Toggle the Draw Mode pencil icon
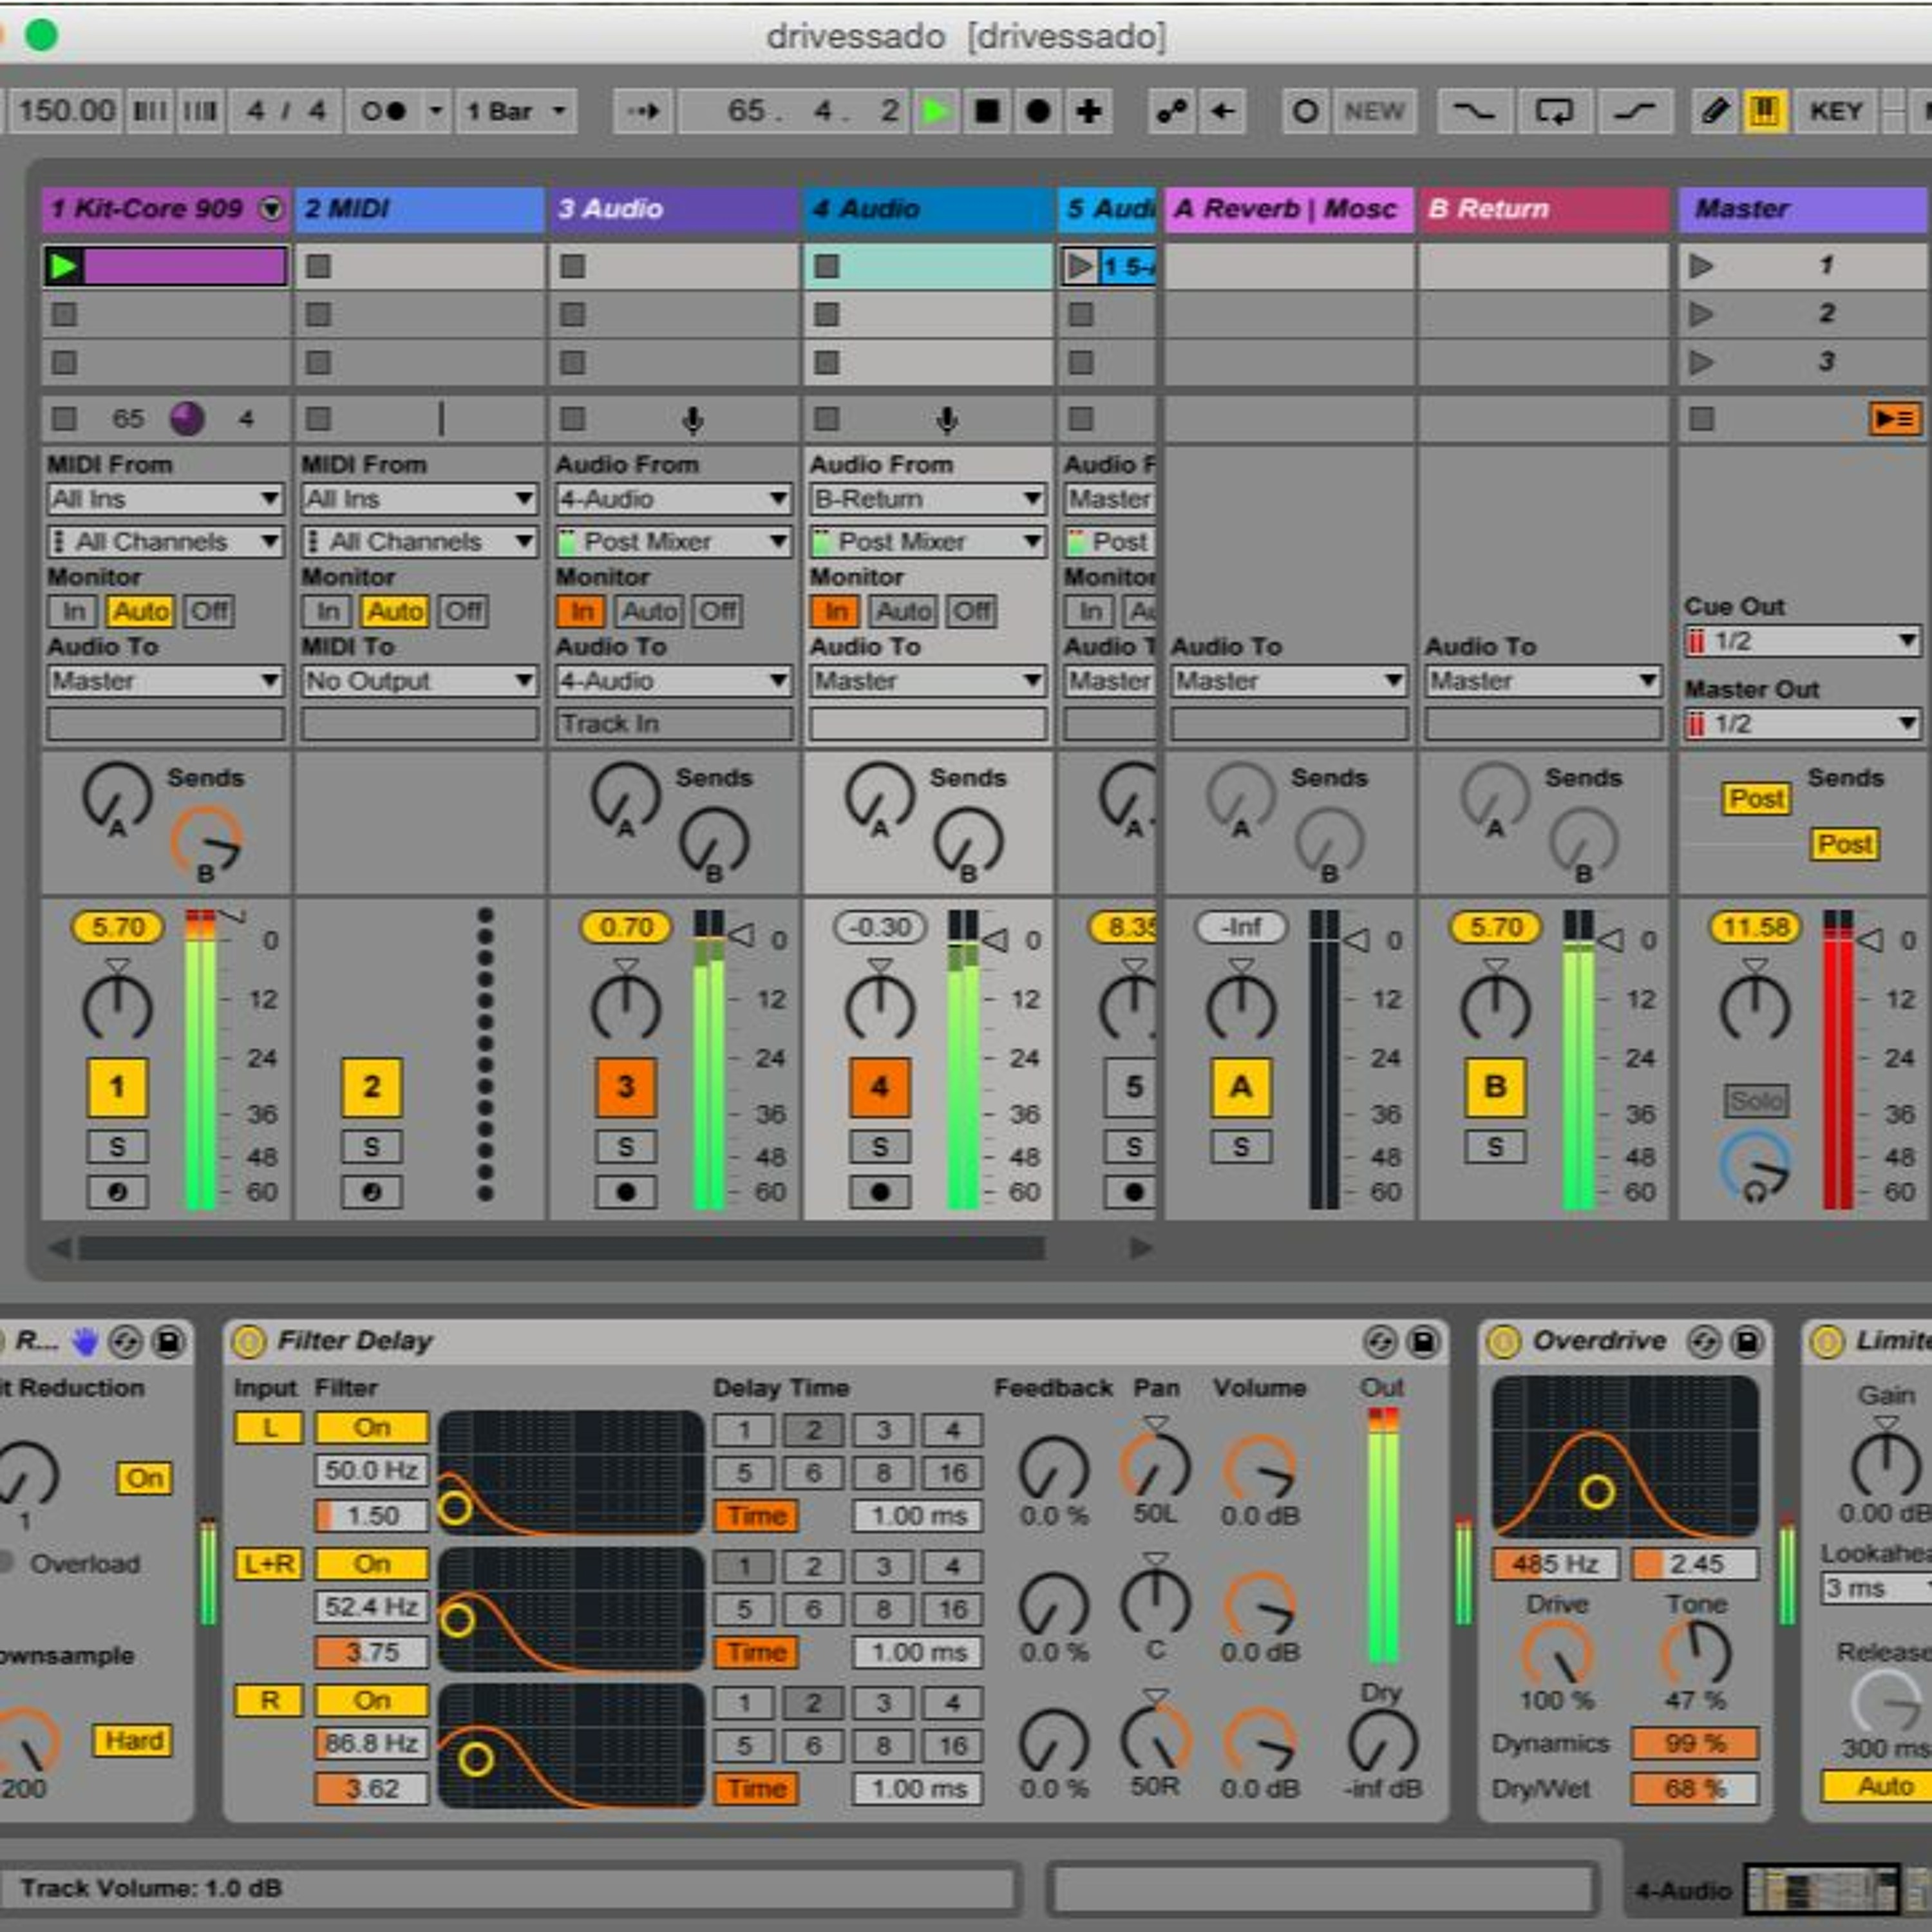The width and height of the screenshot is (1932, 1932). pyautogui.click(x=1714, y=111)
